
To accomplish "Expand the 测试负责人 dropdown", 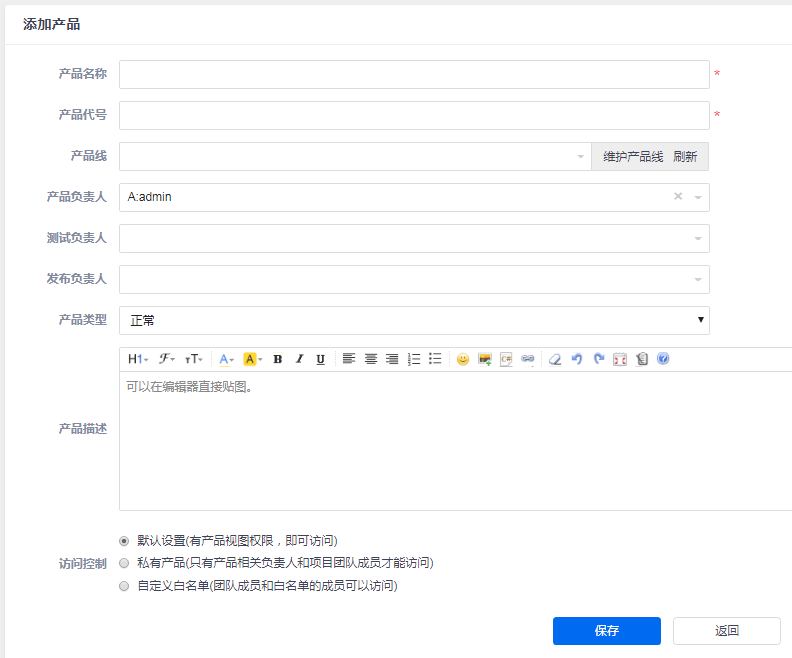I will [698, 238].
